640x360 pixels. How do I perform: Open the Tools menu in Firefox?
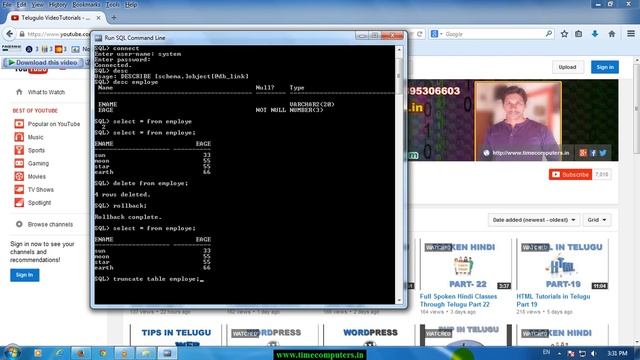112,5
